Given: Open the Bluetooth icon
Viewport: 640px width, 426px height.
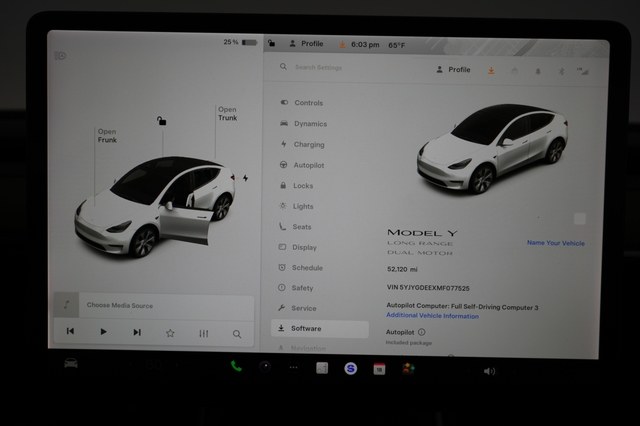Looking at the screenshot, I should [561, 71].
